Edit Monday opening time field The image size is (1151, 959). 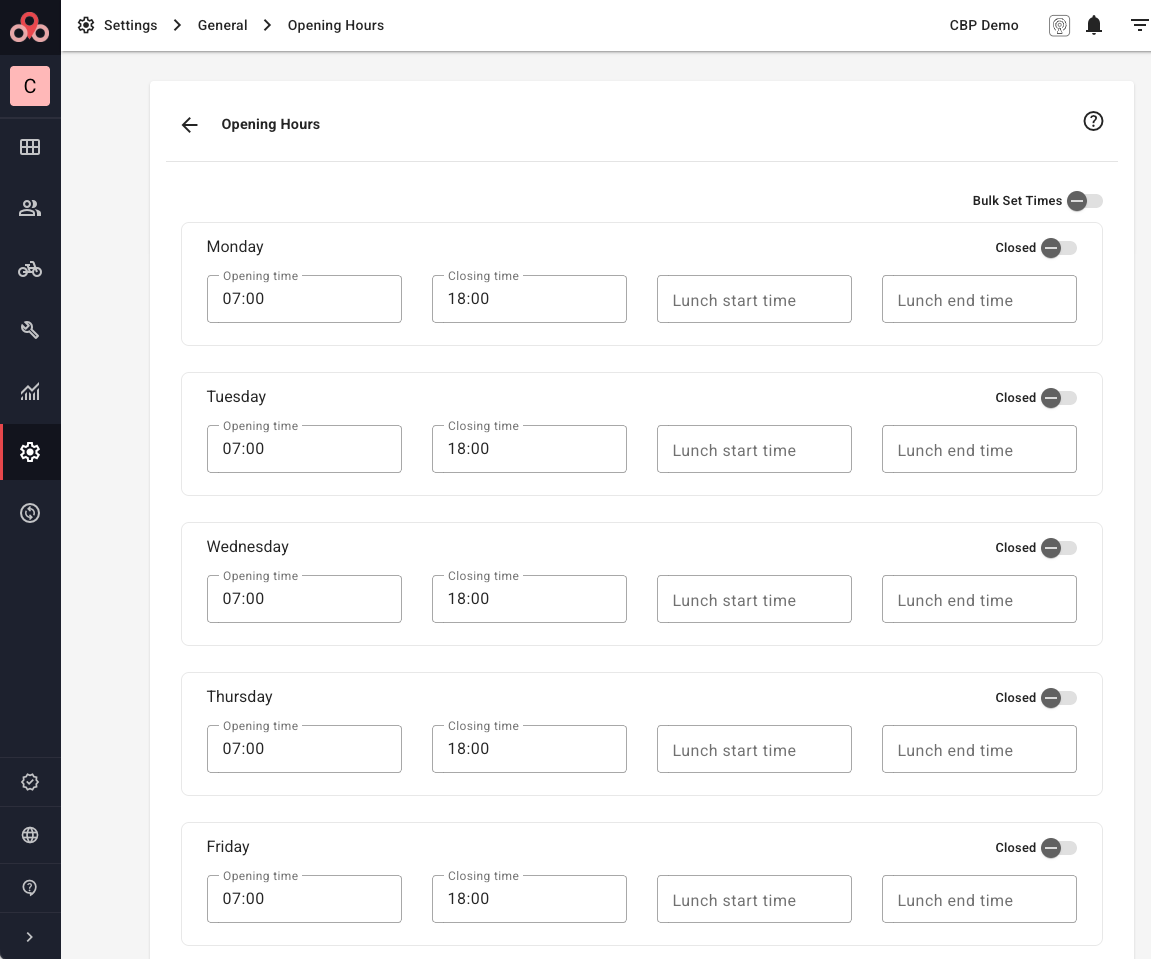click(x=304, y=299)
